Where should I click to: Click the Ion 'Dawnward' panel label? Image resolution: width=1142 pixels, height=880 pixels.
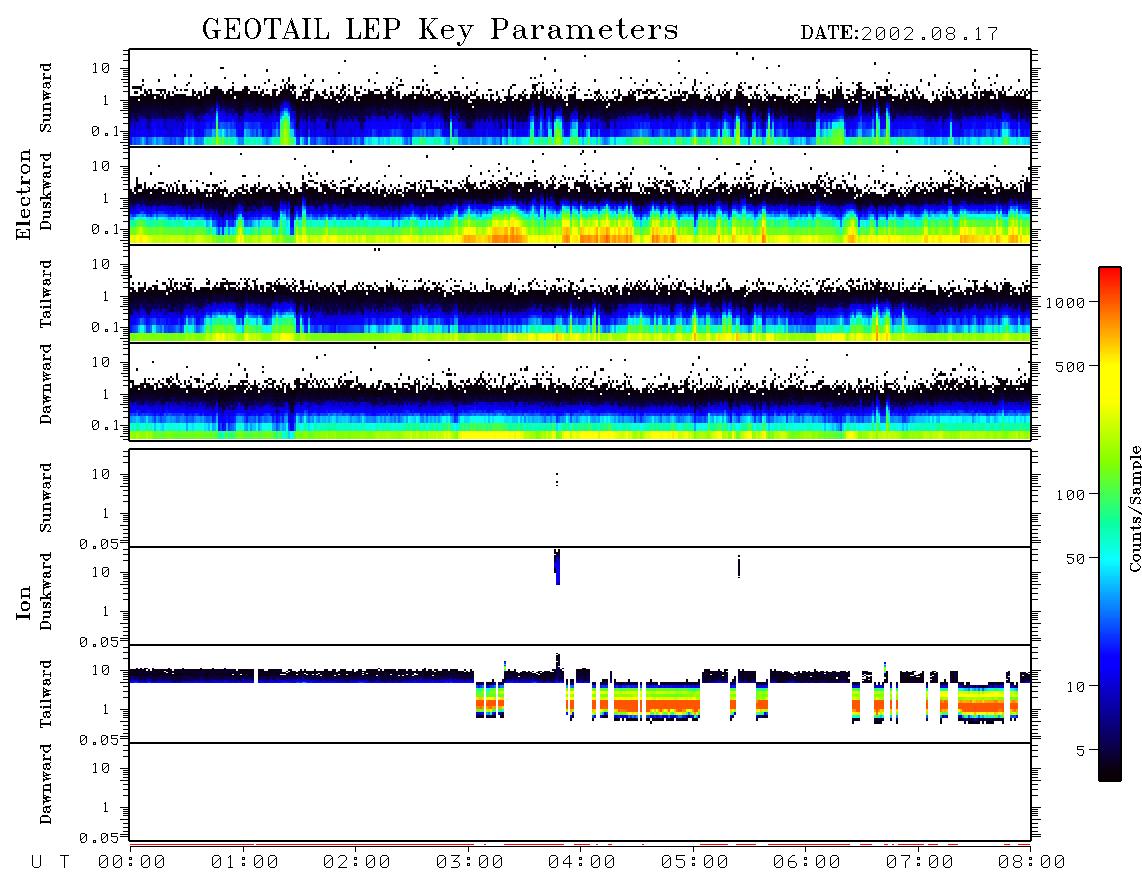click(46, 784)
